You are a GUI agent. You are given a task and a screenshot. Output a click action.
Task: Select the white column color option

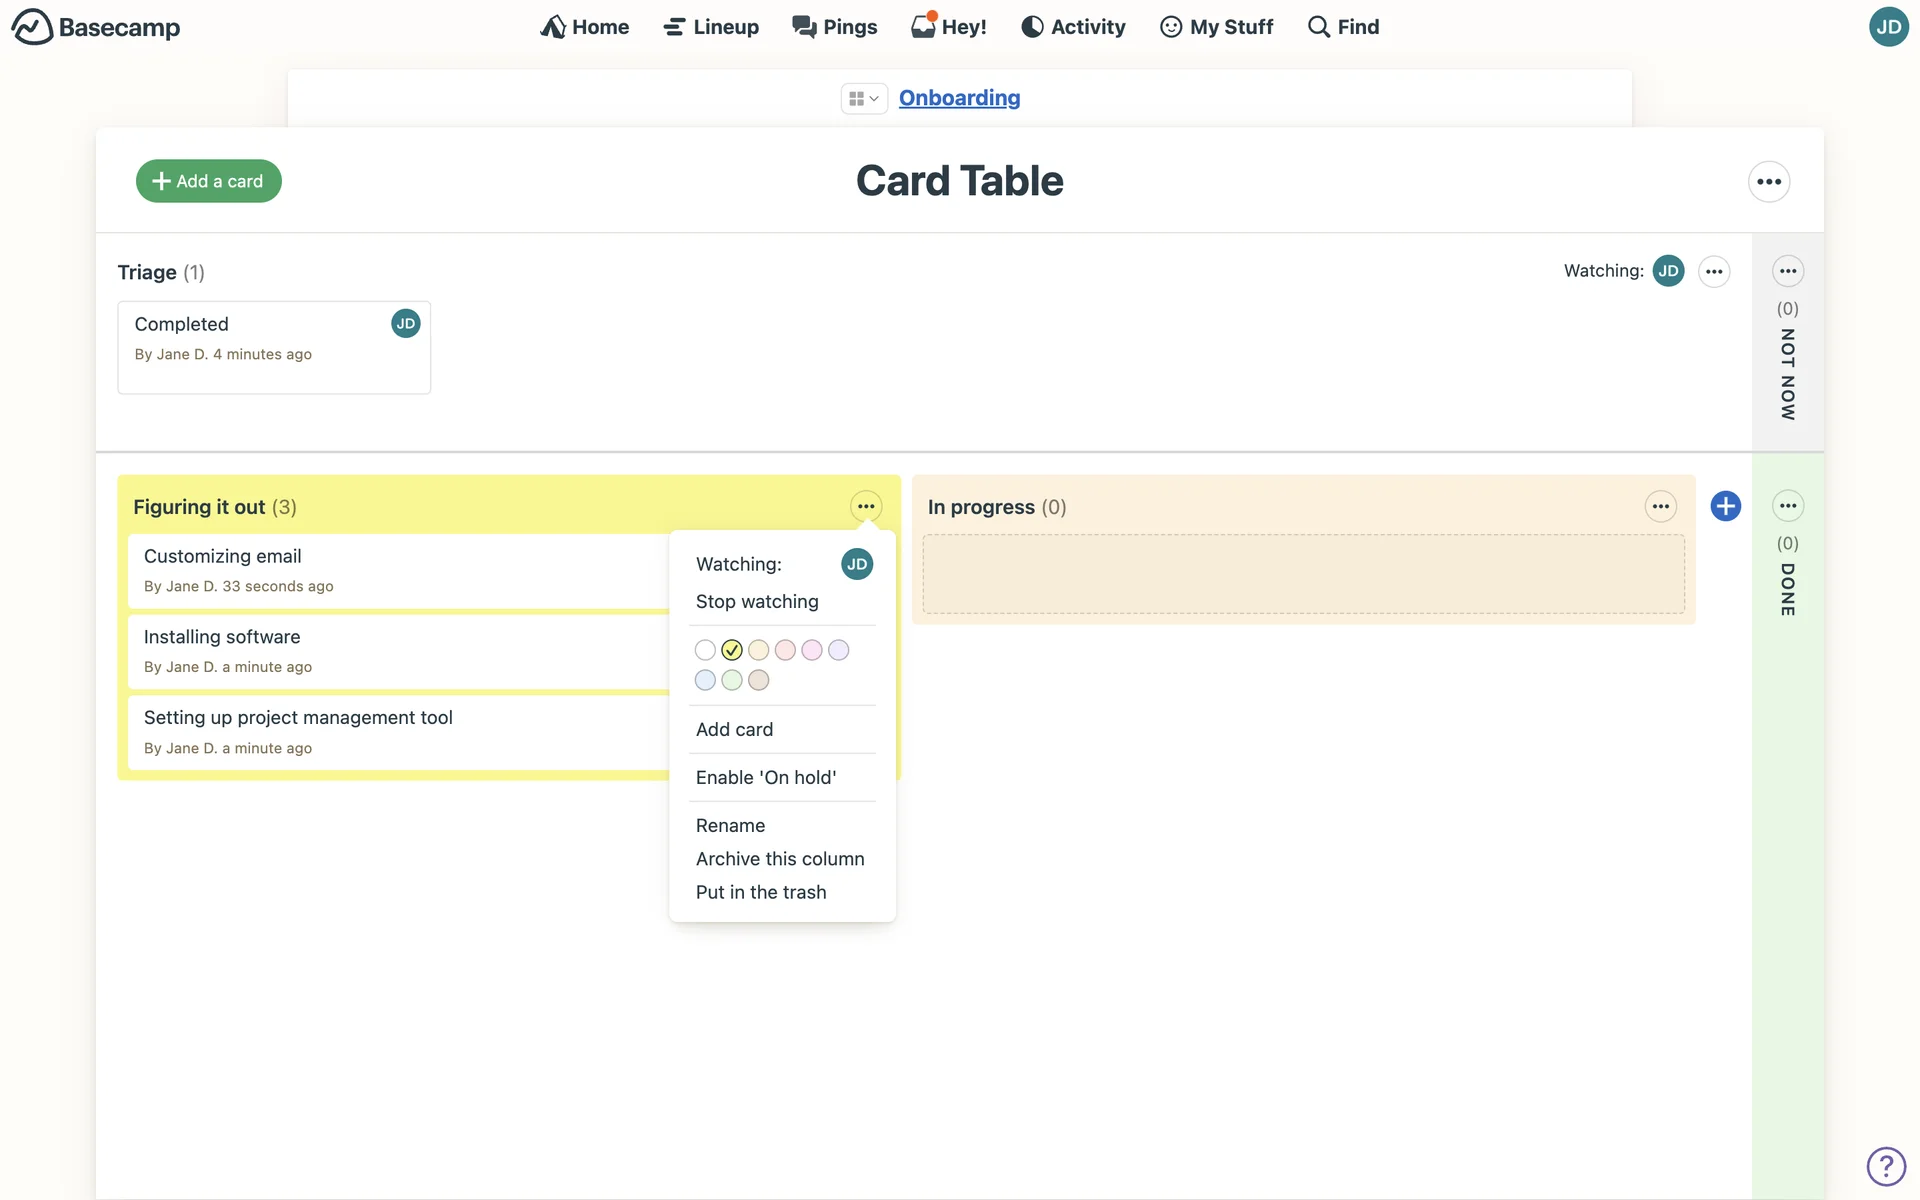point(705,650)
